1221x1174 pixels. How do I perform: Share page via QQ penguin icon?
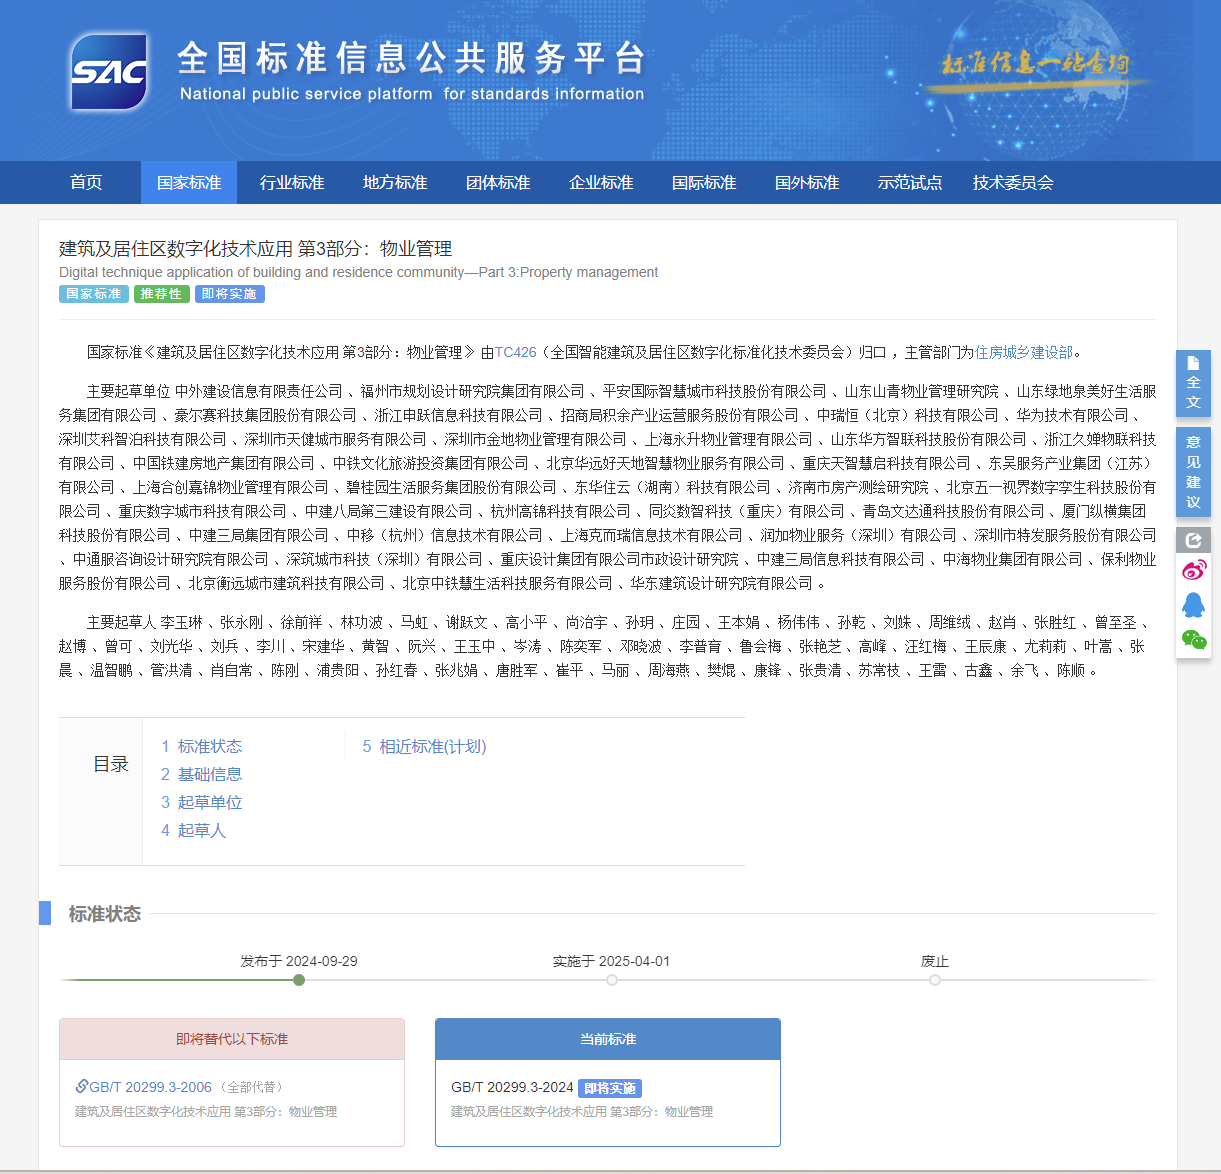(x=1193, y=605)
